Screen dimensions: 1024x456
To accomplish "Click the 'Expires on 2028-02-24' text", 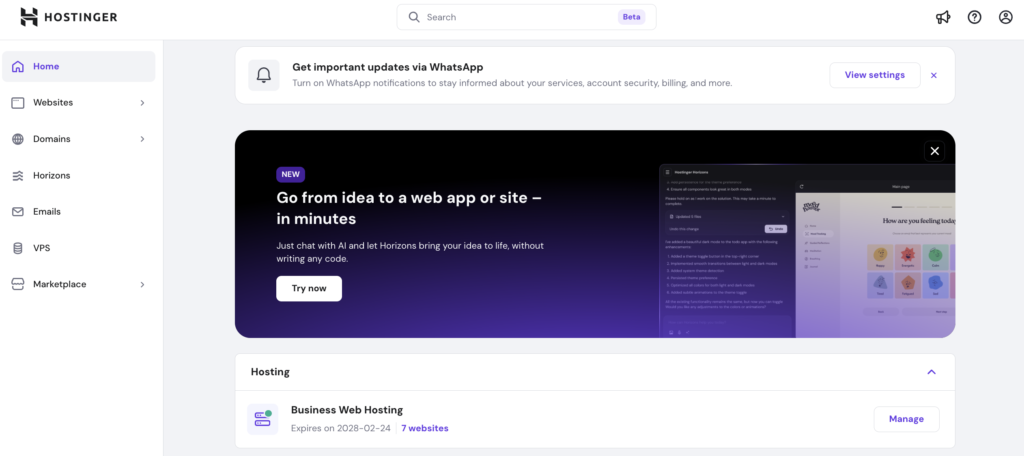I will [x=341, y=429].
